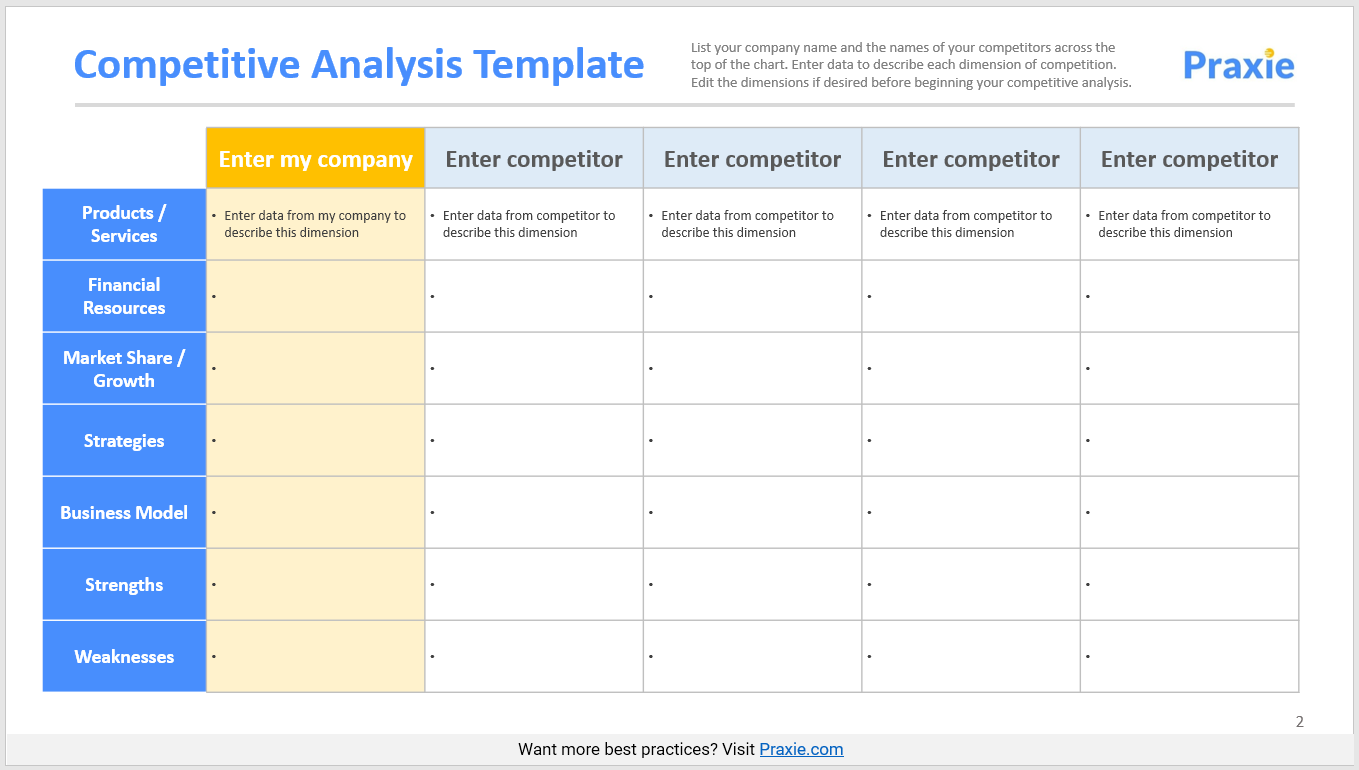
Task: Select the Strategies row label
Action: click(124, 440)
